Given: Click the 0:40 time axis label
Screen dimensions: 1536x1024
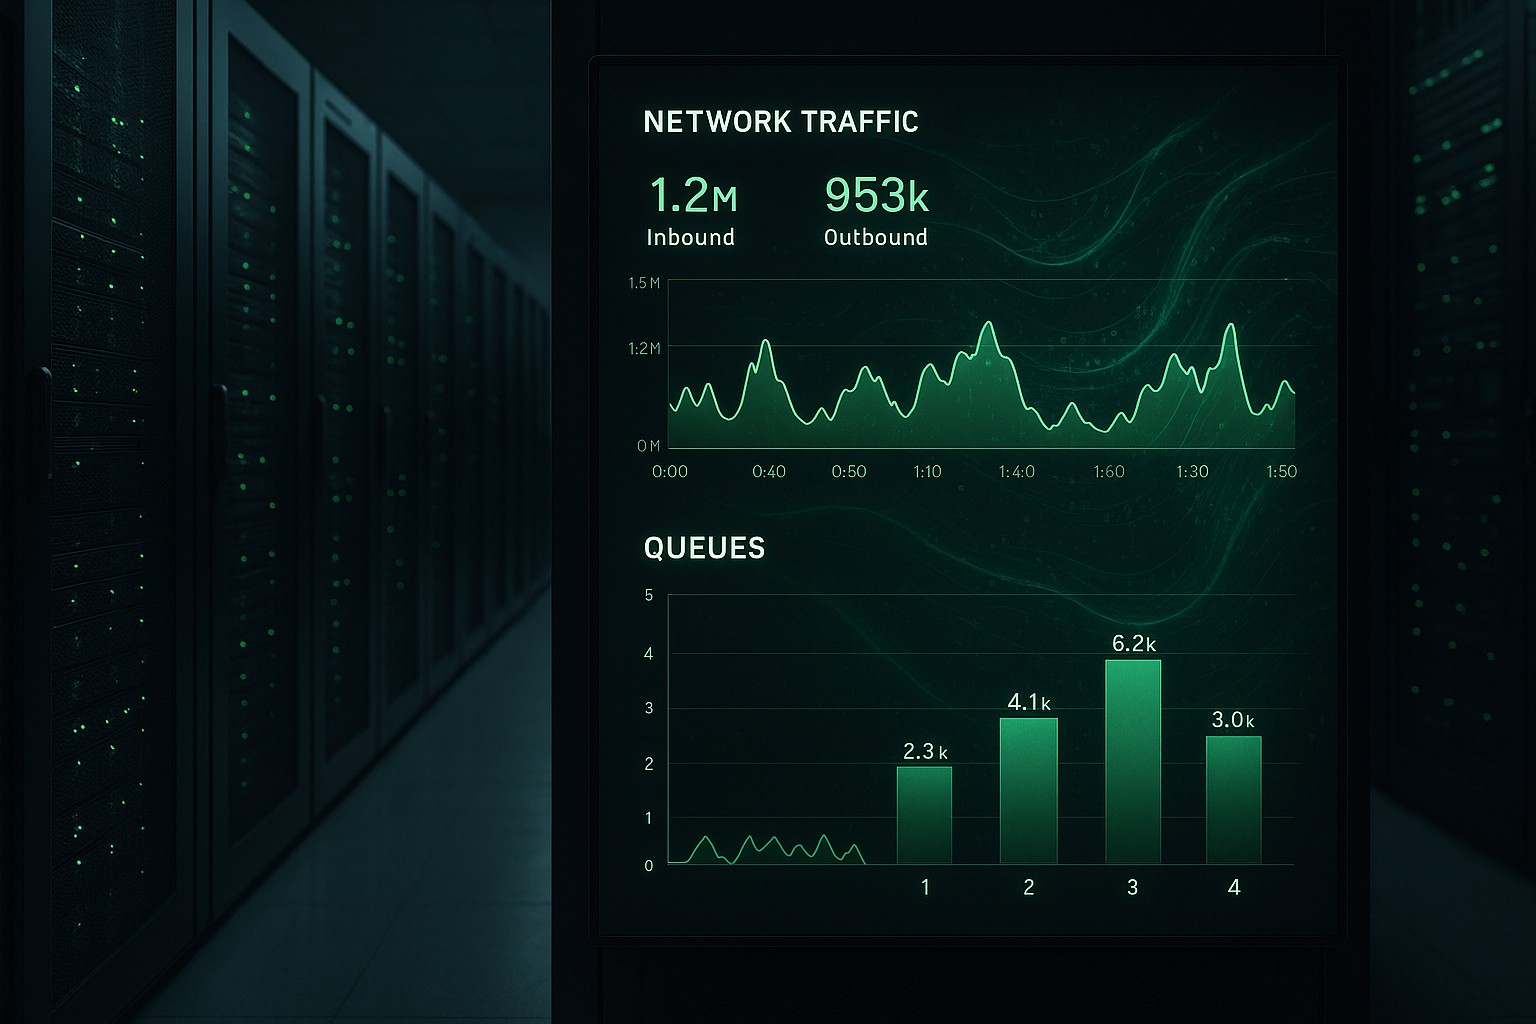Looking at the screenshot, I should coord(769,472).
